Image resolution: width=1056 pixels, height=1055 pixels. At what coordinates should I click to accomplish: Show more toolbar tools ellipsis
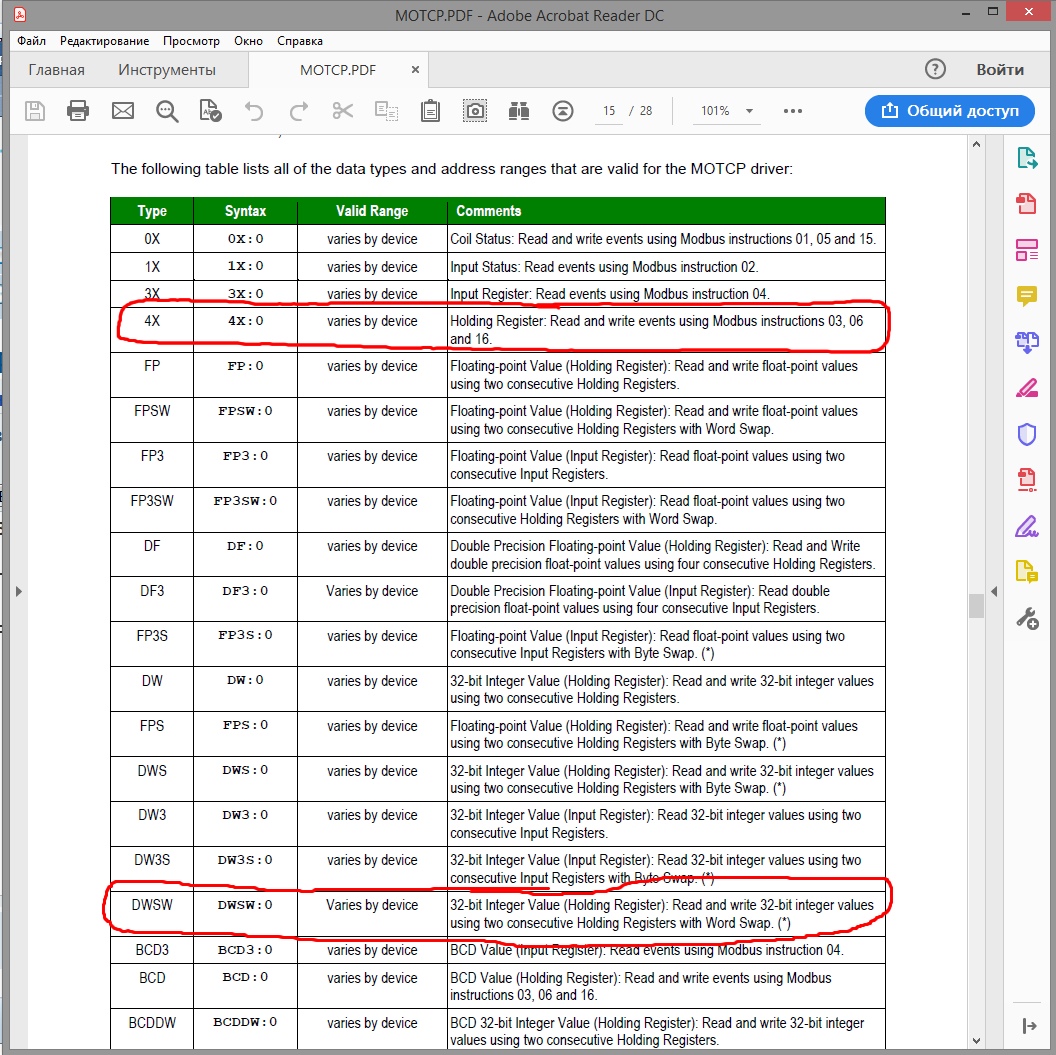(x=793, y=111)
